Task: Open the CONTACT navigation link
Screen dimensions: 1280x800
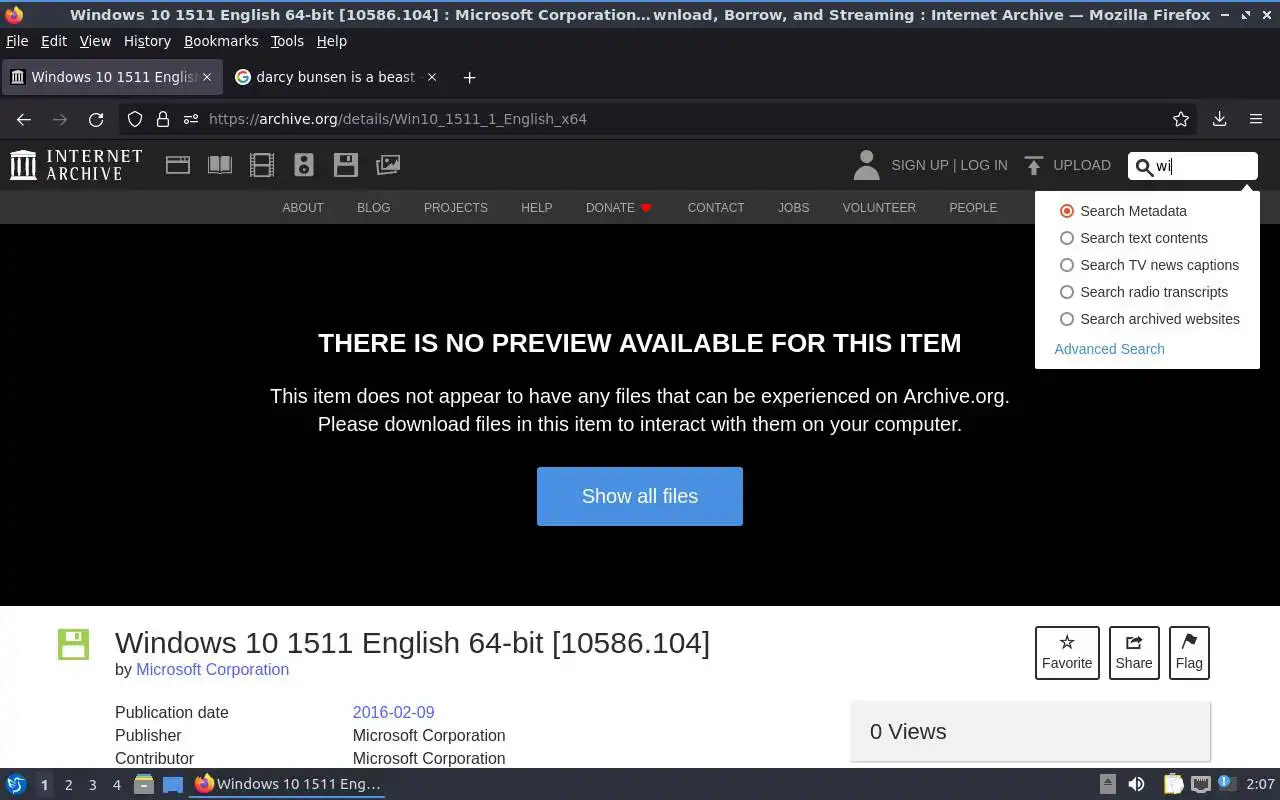Action: coord(716,208)
